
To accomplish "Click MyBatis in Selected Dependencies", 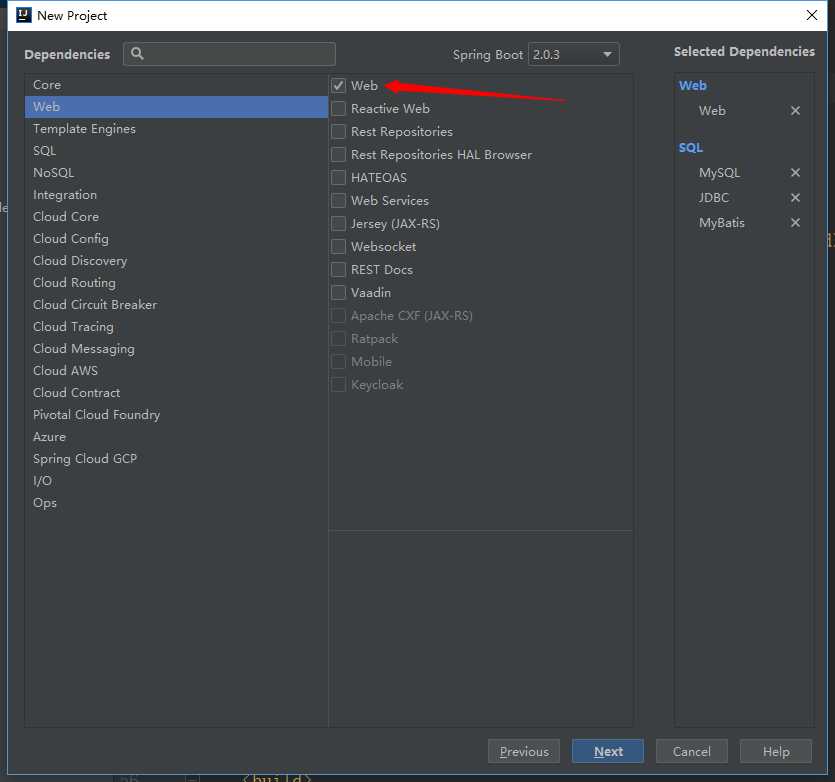I will point(722,223).
